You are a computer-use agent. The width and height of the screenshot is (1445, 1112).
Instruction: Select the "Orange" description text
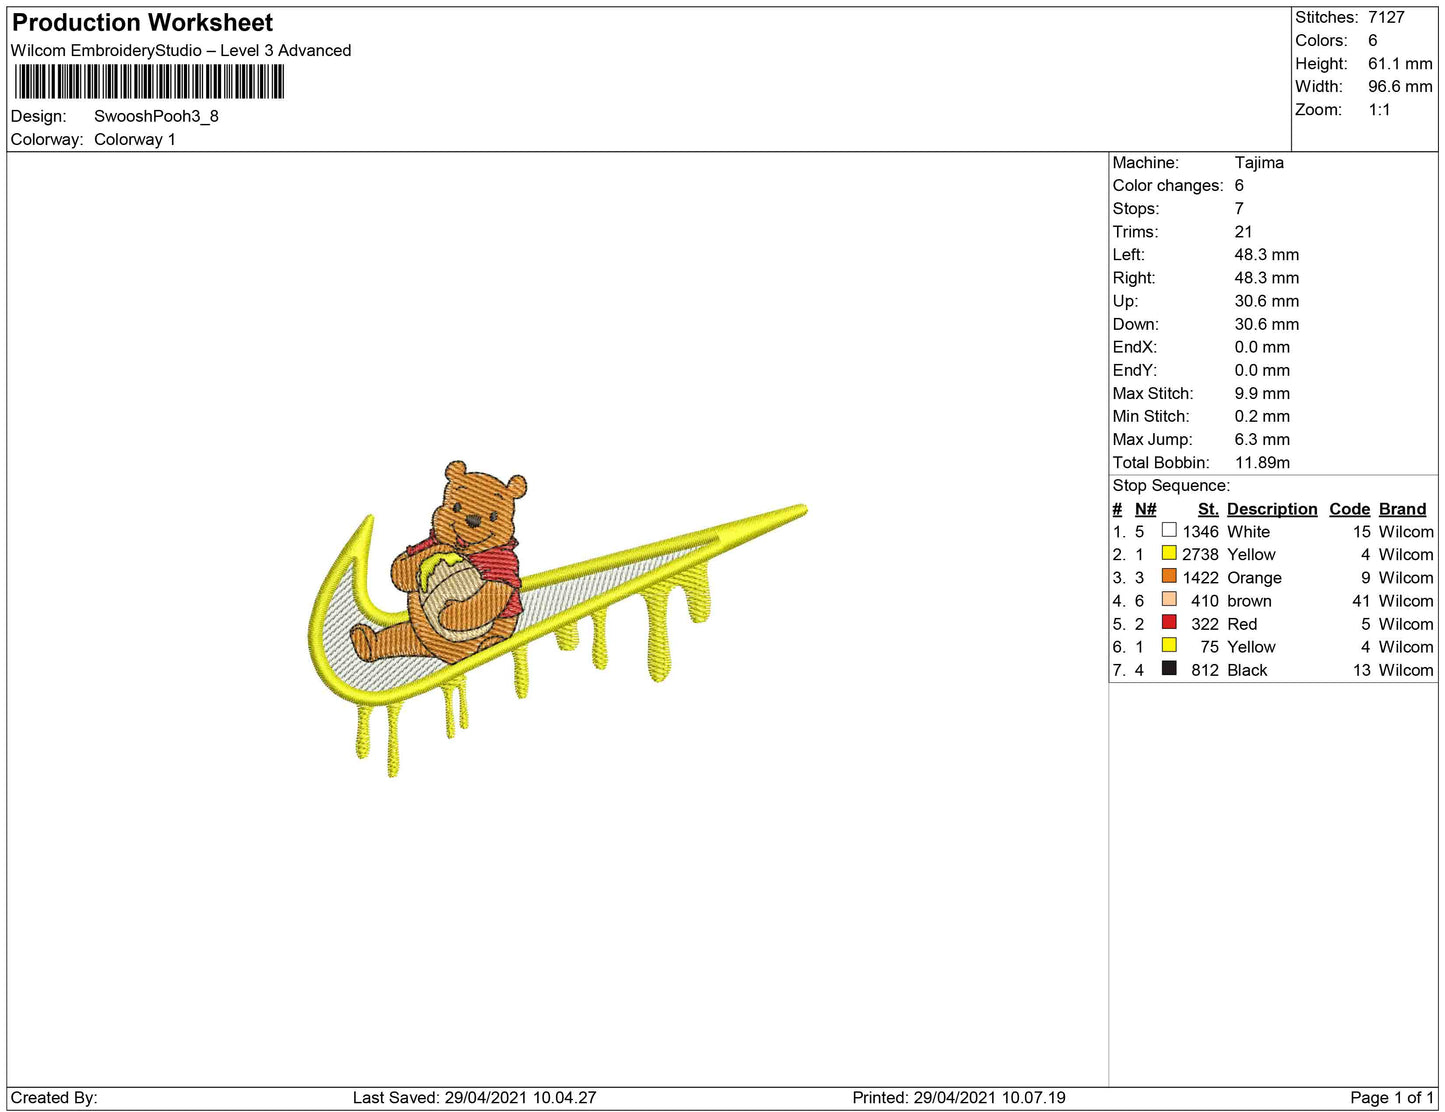(x=1254, y=578)
